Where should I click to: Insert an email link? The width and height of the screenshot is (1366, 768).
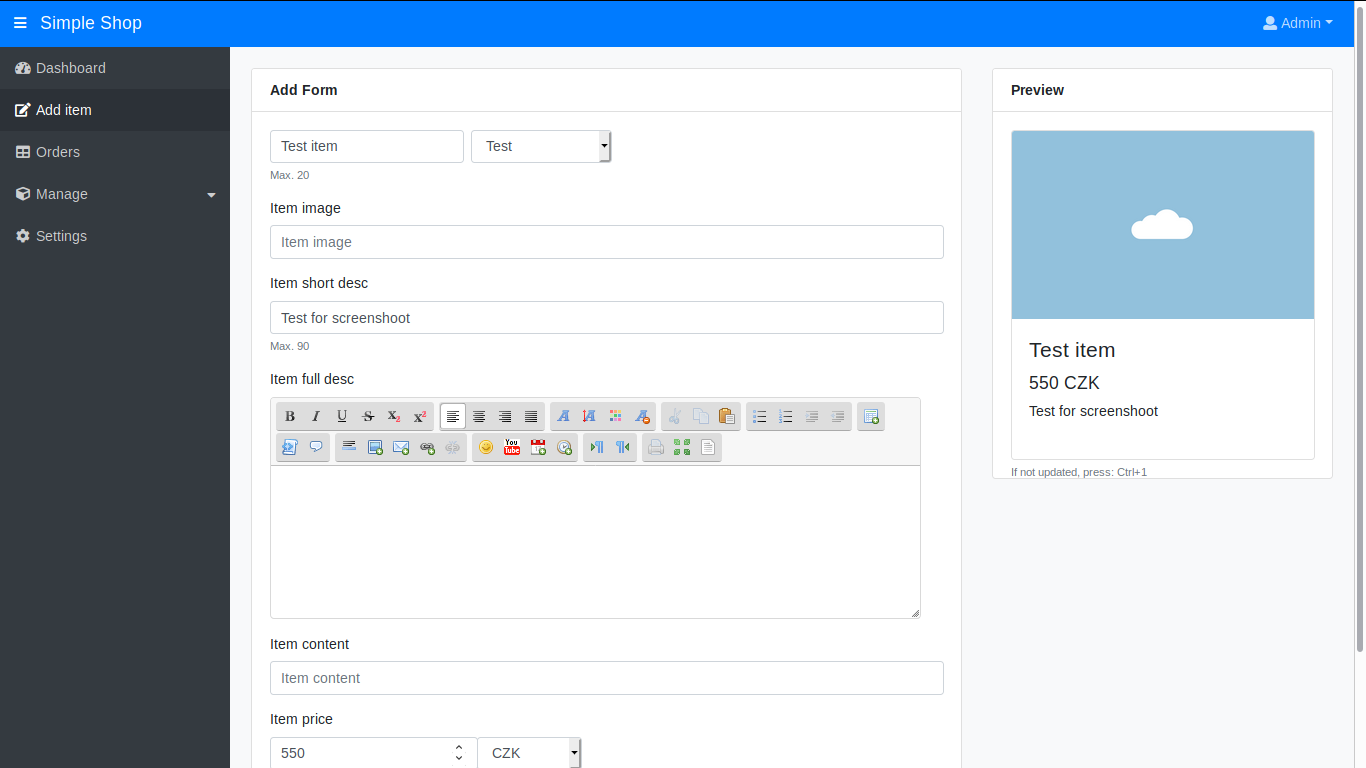click(401, 447)
